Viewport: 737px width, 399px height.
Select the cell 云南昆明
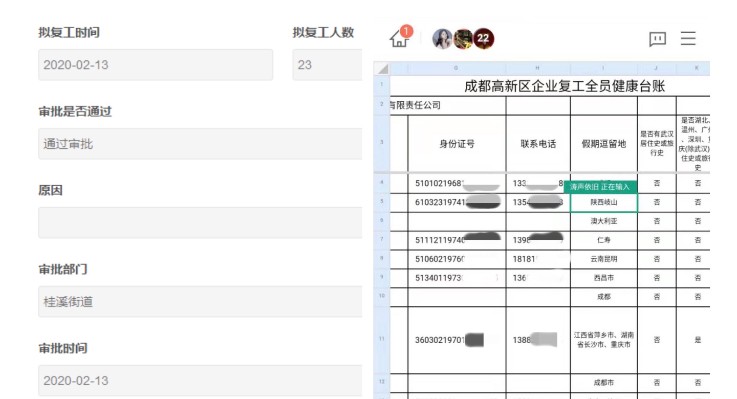(604, 259)
